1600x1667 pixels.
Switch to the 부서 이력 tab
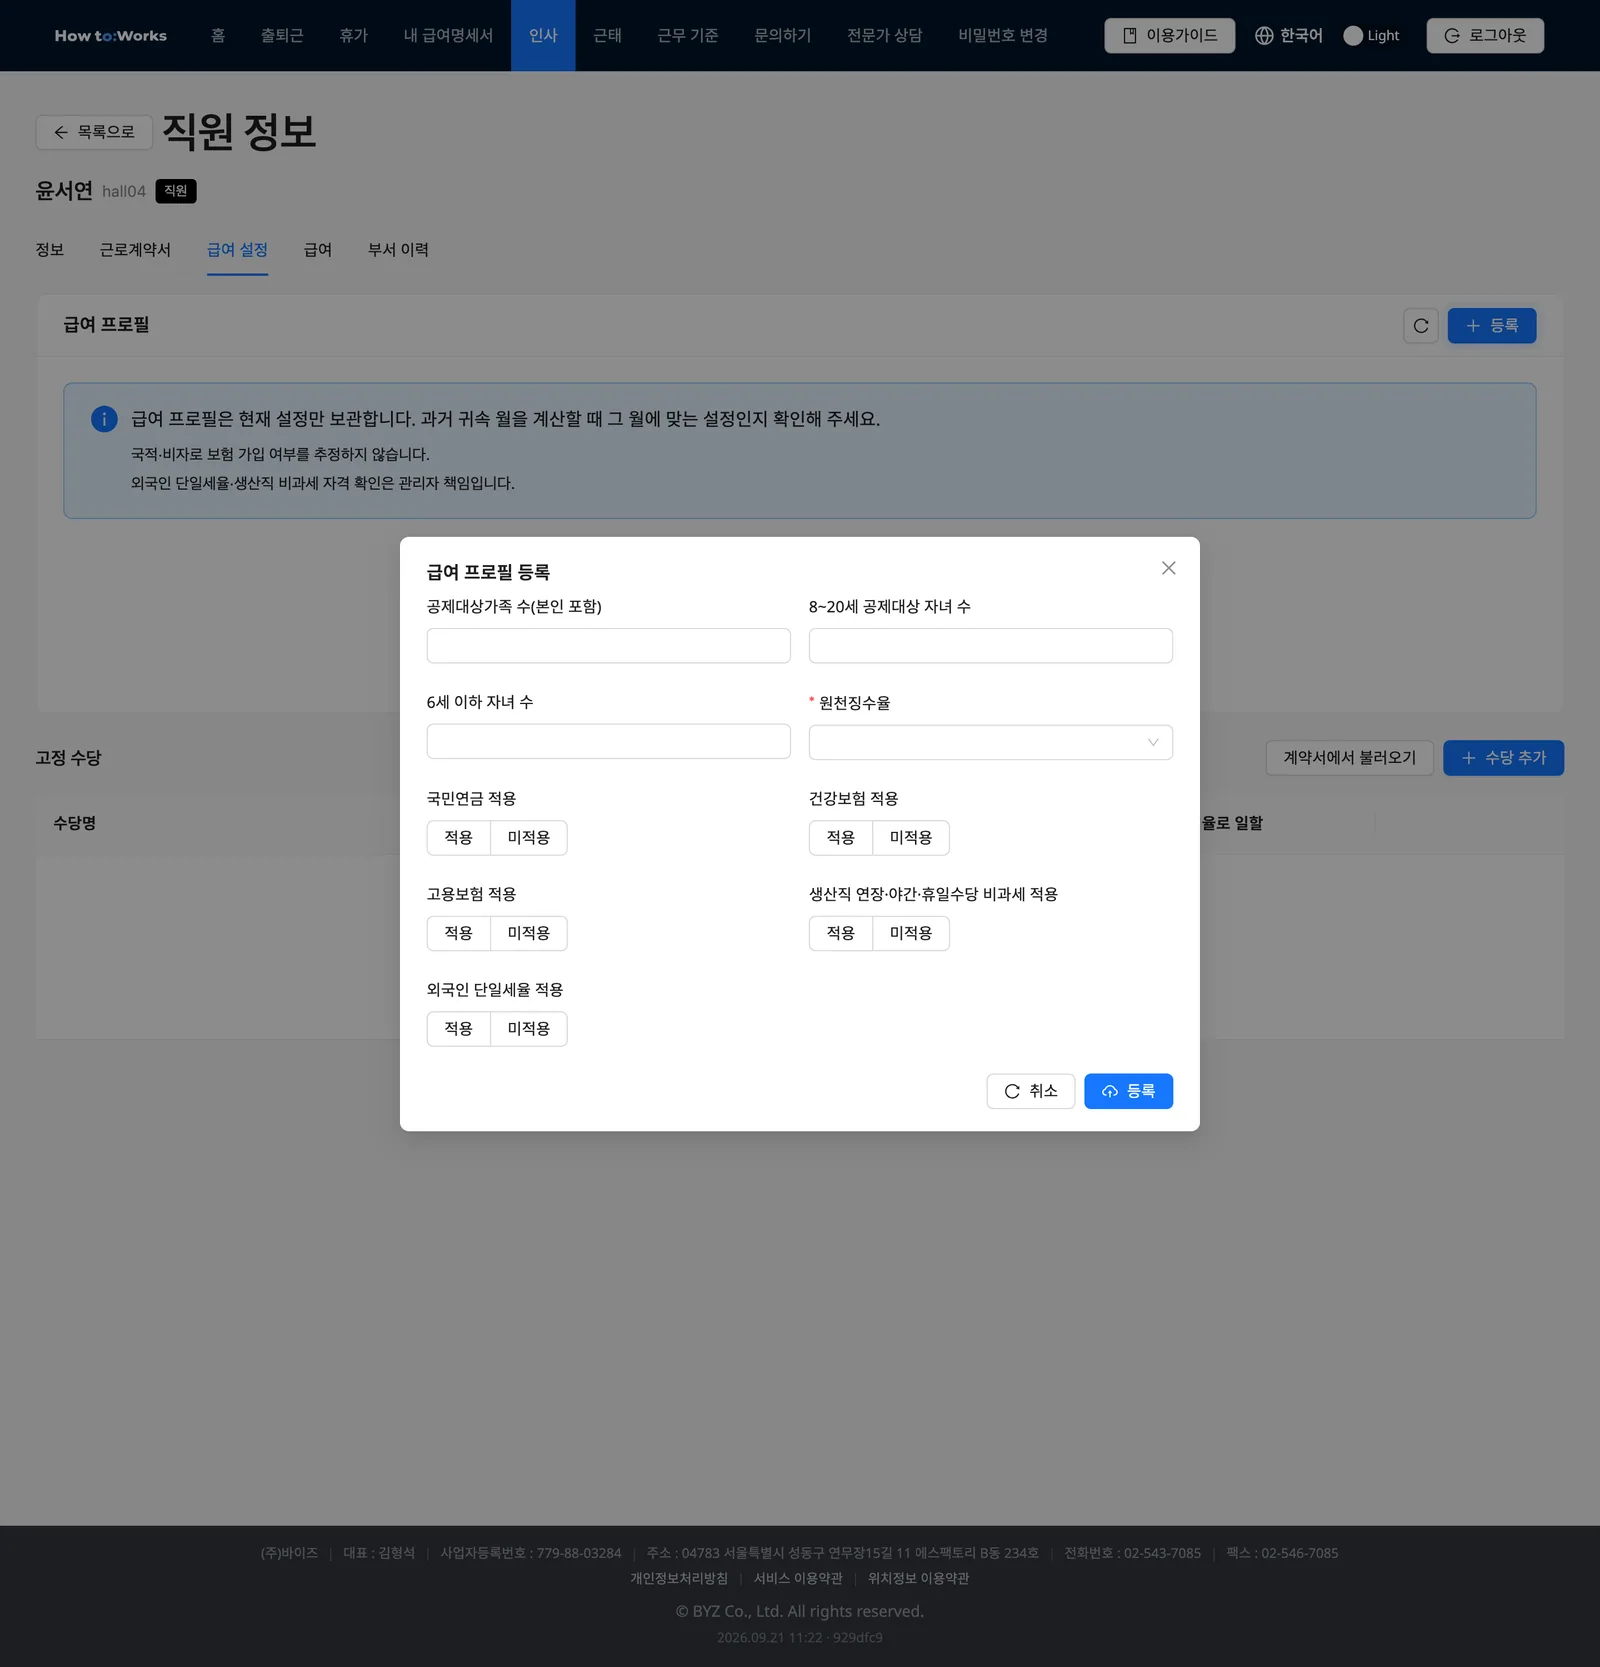[x=398, y=250]
